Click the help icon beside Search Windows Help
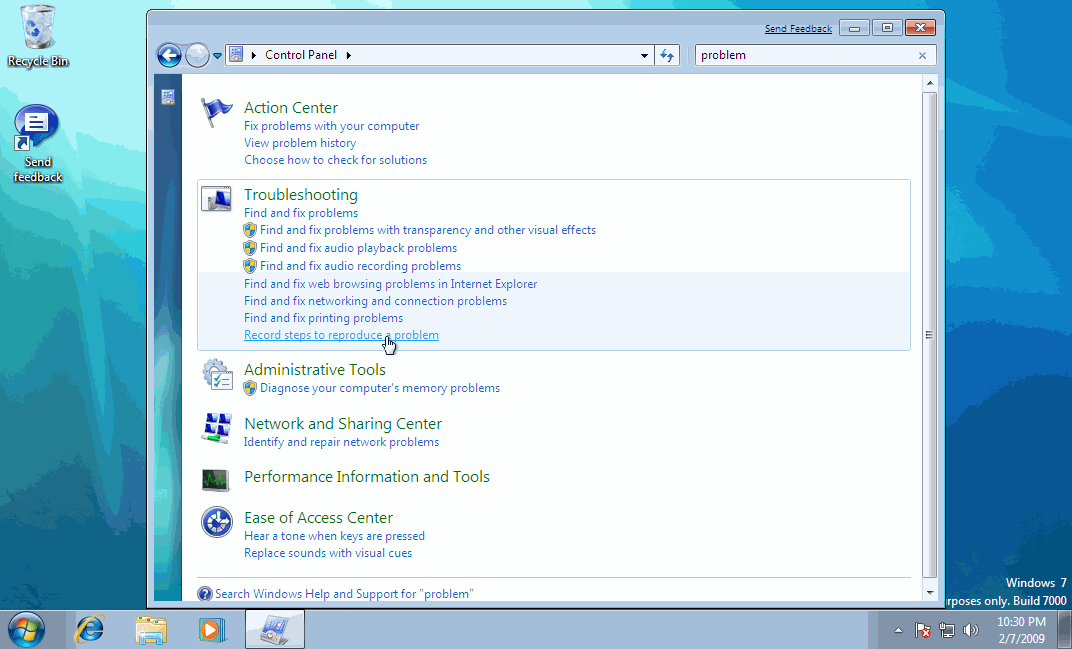Viewport: 1072px width, 649px height. click(204, 594)
